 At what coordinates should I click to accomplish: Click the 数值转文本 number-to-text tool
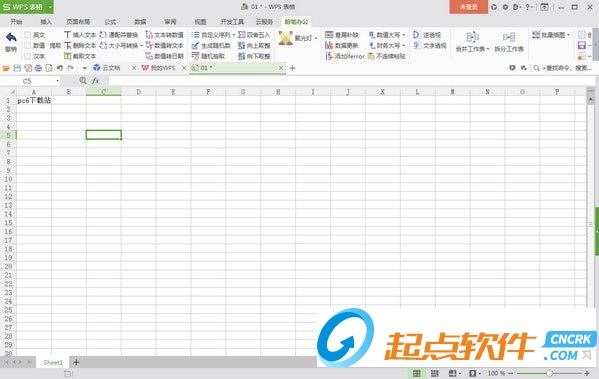click(165, 45)
